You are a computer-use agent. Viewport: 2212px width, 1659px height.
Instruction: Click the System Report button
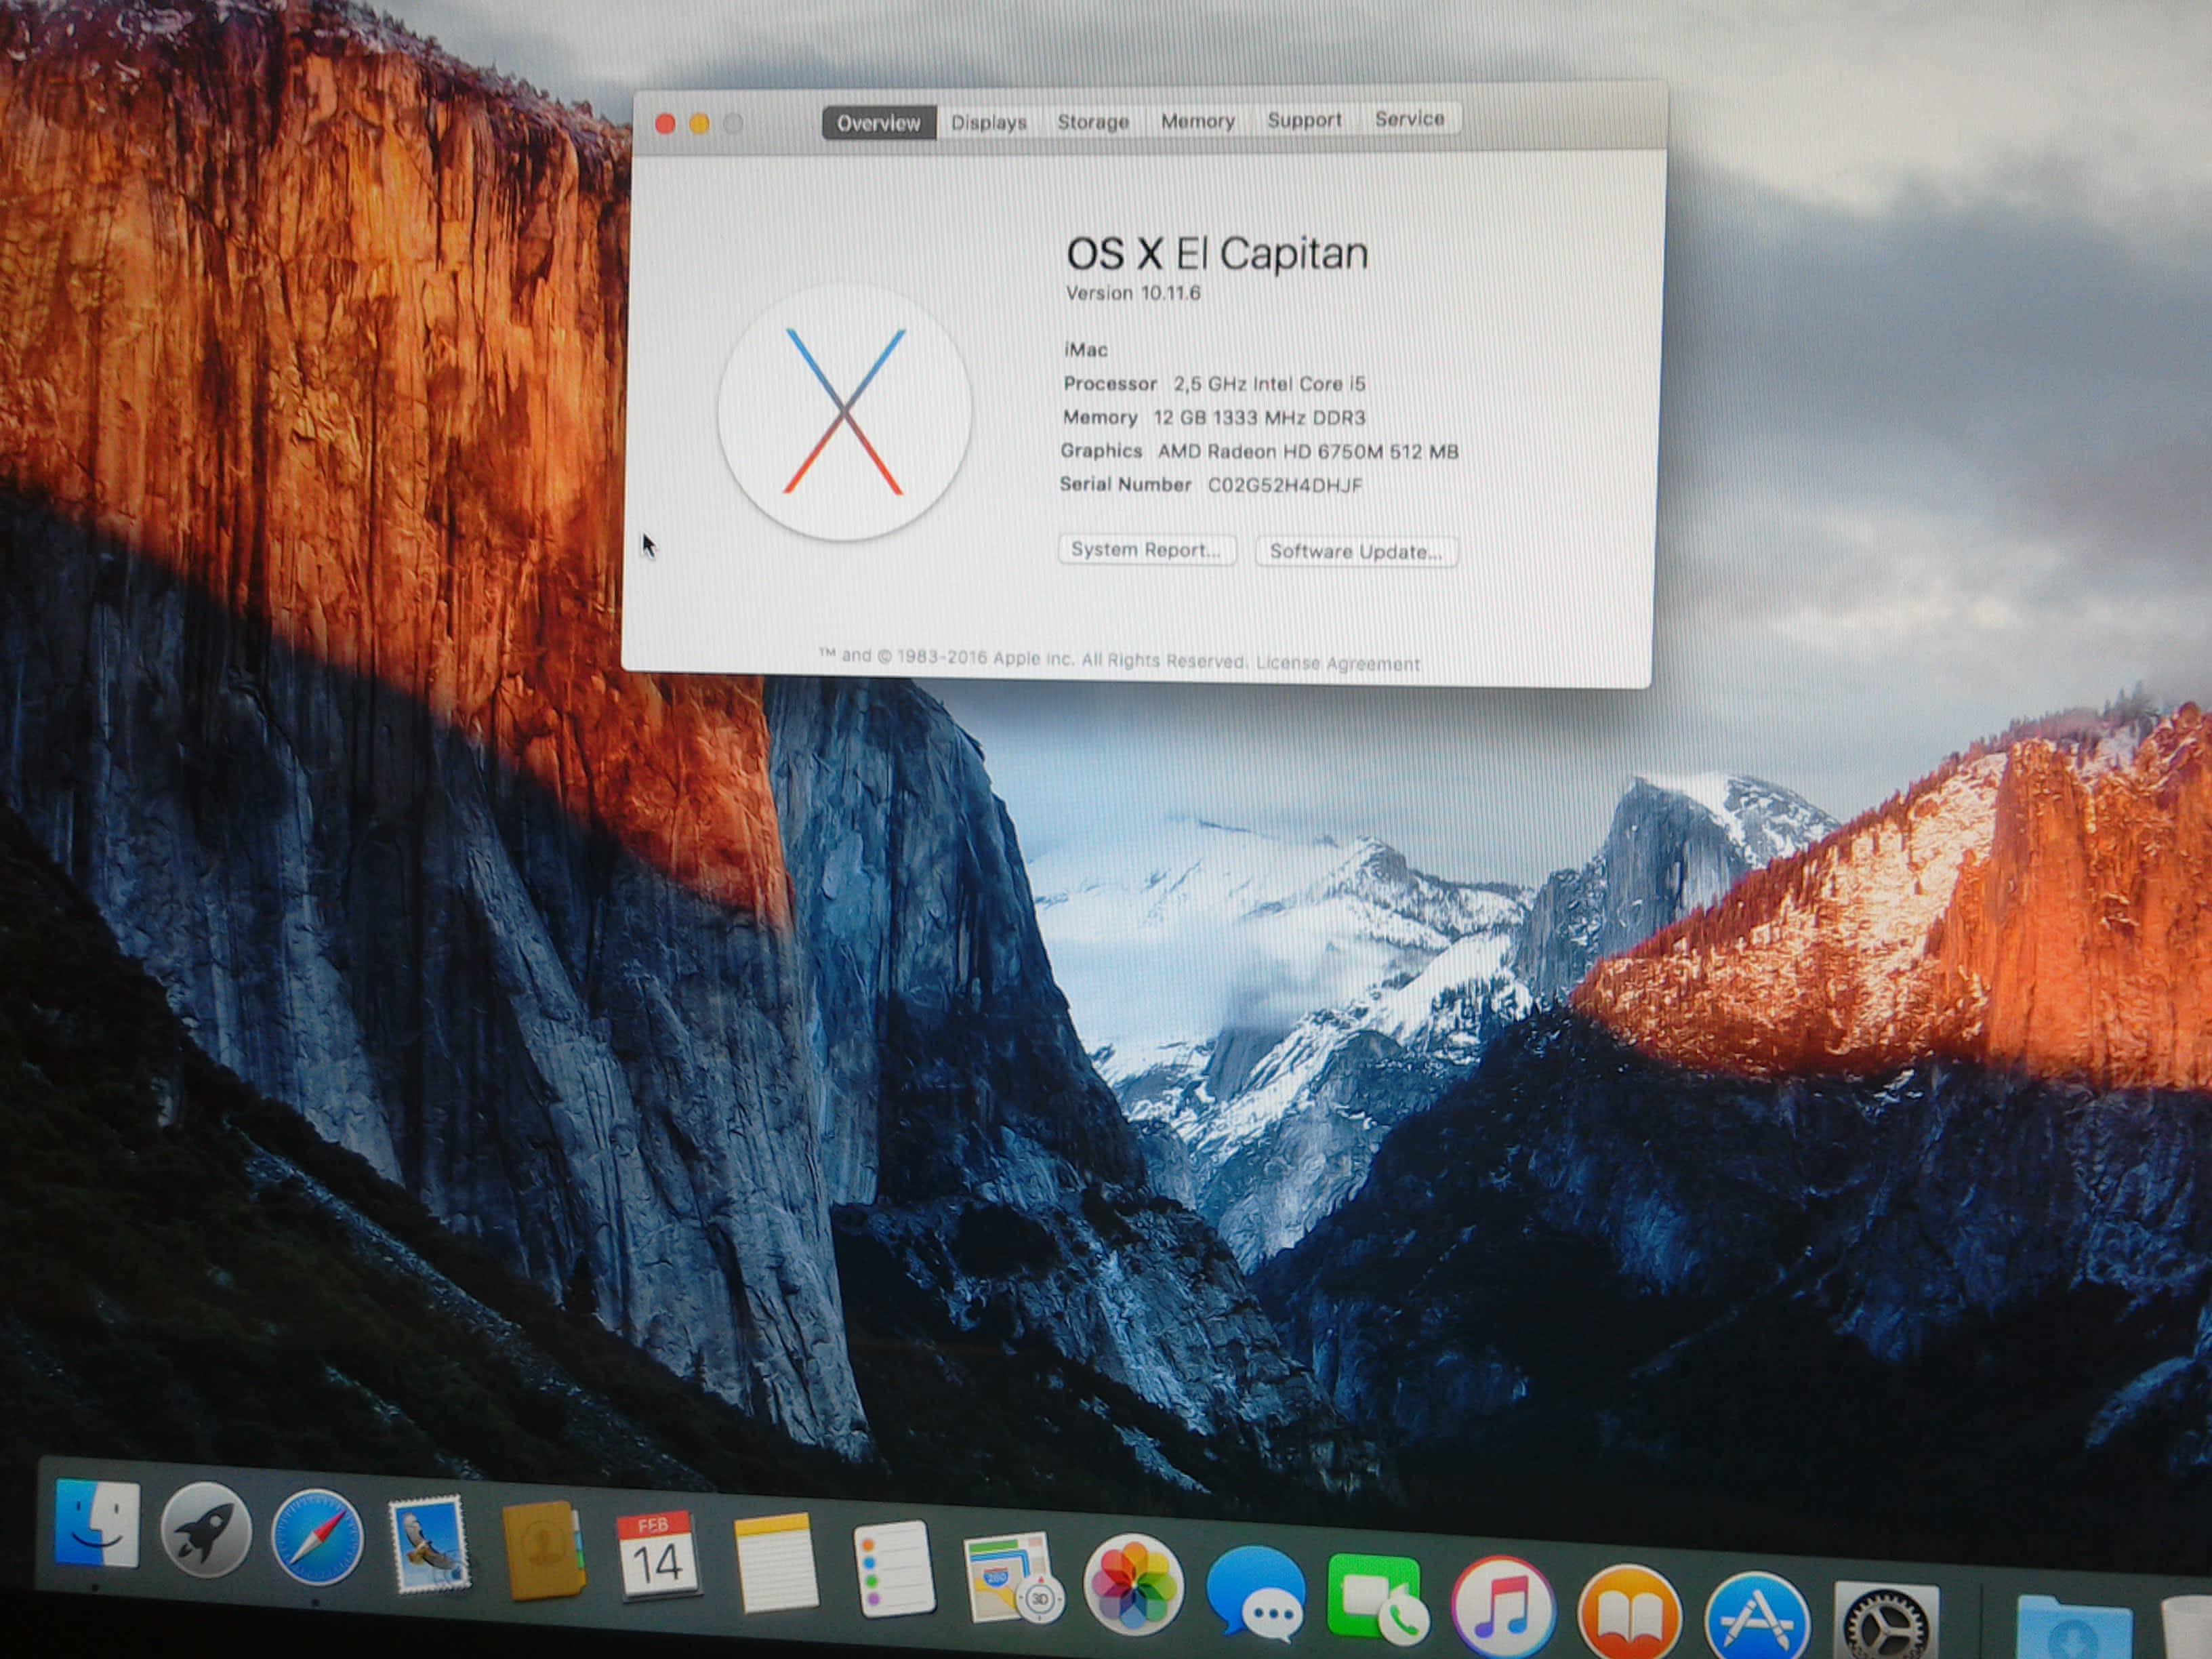pos(1146,550)
